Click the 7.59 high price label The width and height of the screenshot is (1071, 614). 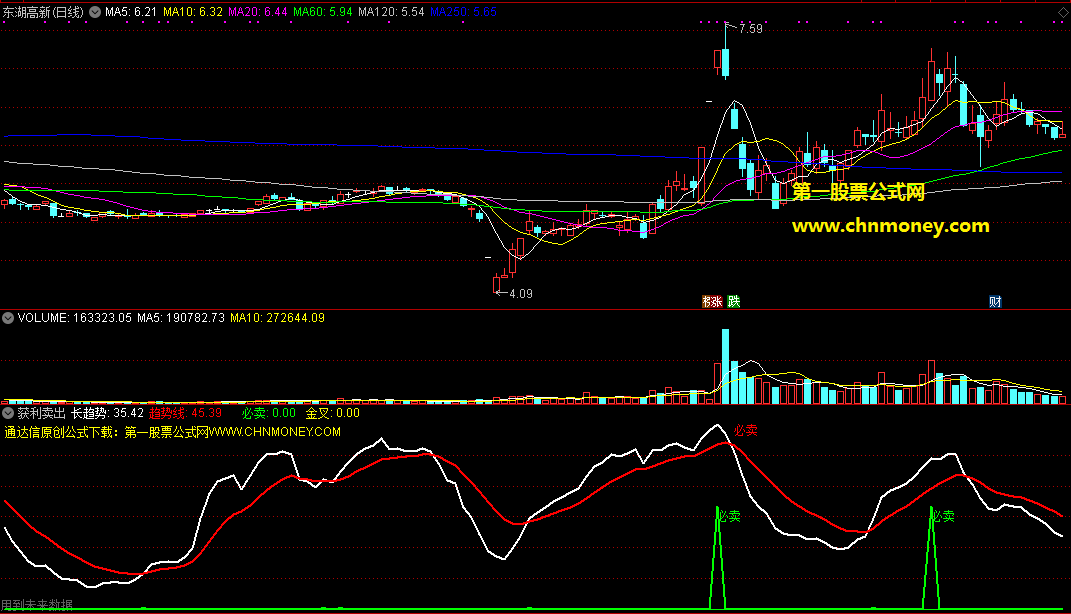(751, 29)
